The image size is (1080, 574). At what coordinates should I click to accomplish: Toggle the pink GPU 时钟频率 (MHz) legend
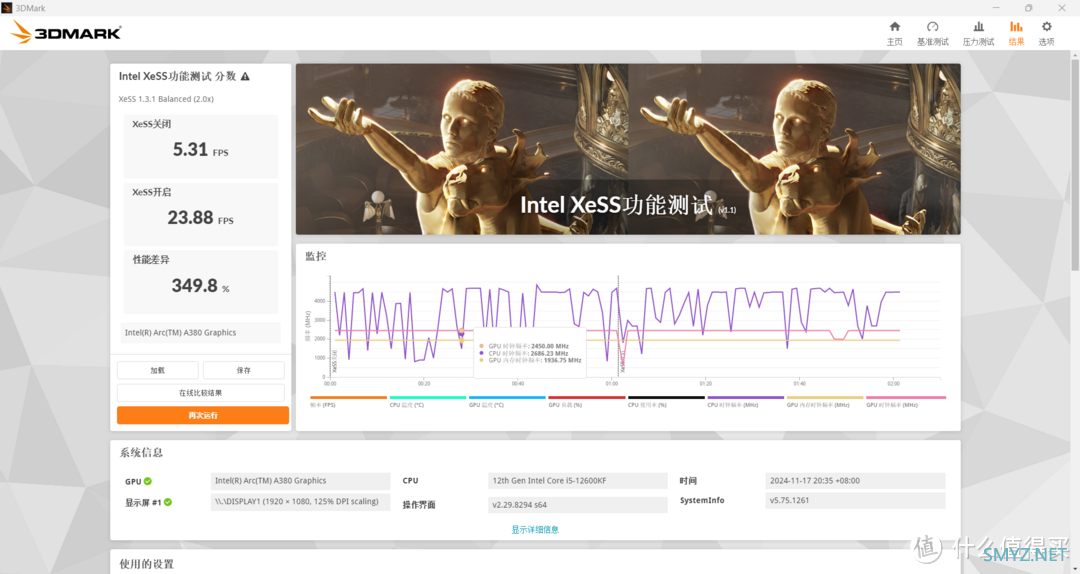906,401
